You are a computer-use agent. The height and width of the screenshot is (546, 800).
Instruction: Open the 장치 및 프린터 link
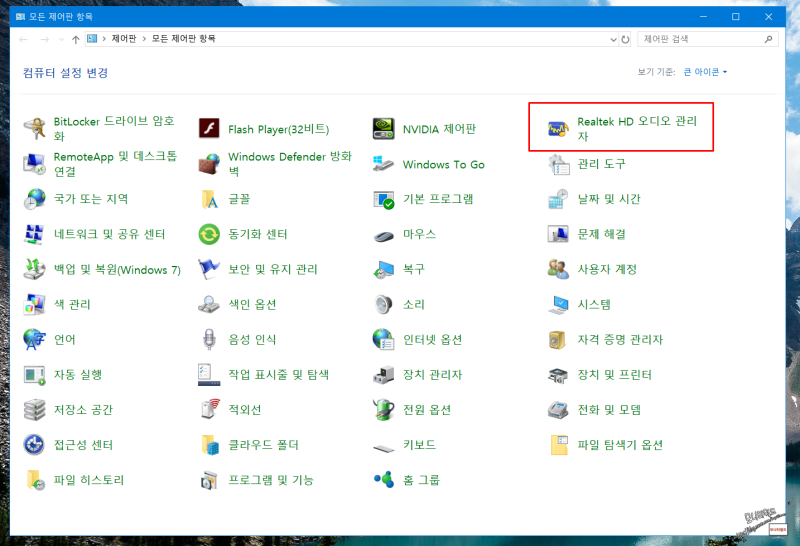(x=614, y=375)
